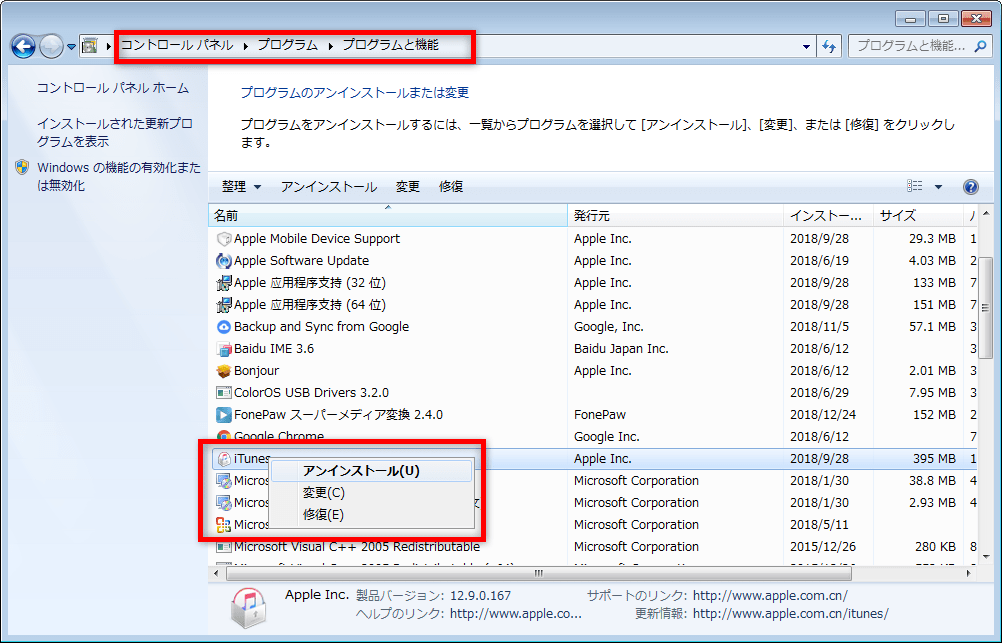
Task: Click Baidu Japan Inc. publisher cell
Action: 620,349
